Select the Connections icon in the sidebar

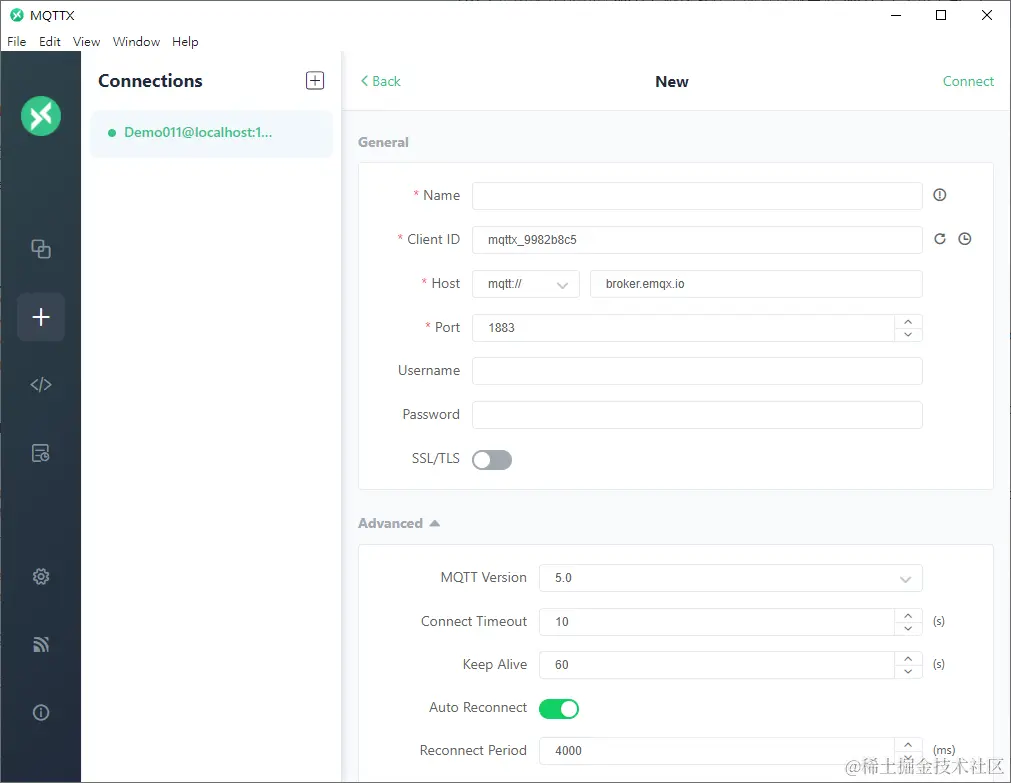tap(40, 249)
